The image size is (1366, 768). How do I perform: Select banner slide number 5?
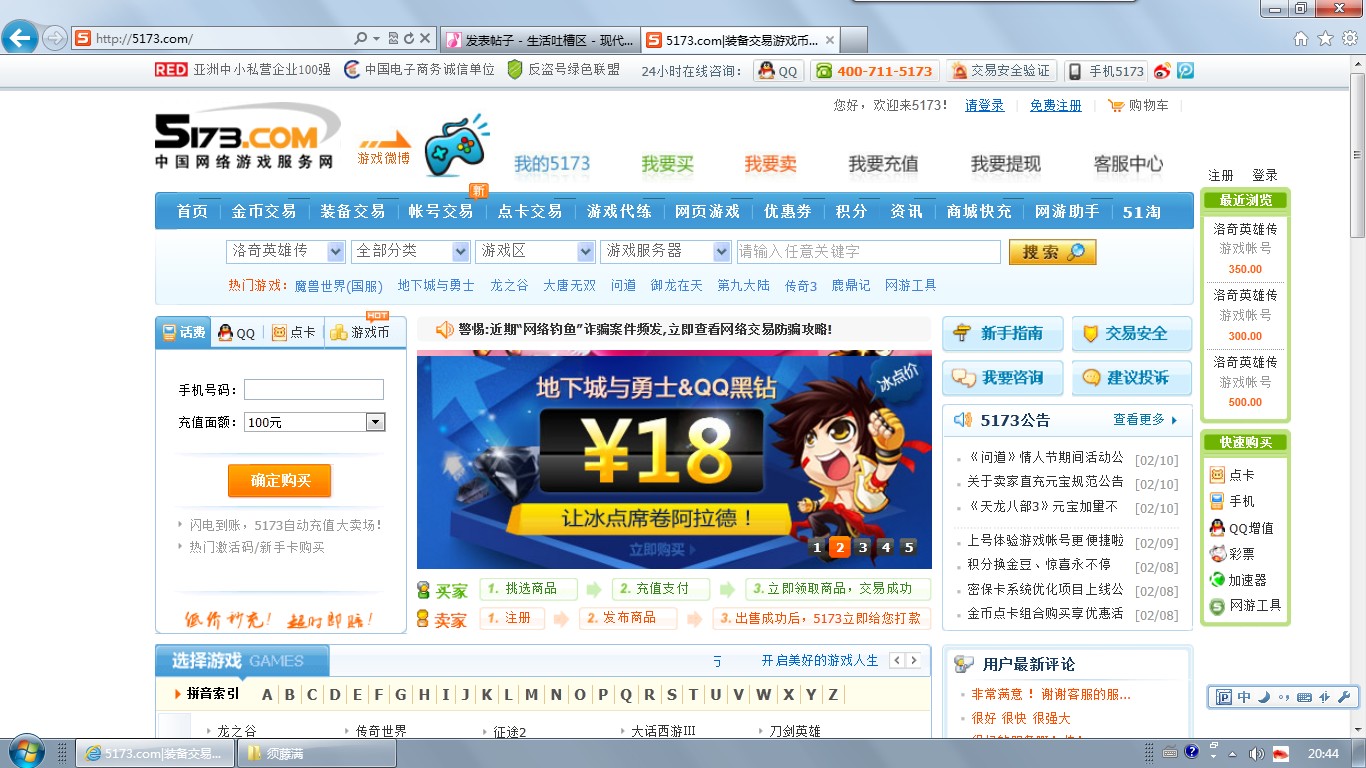[908, 547]
